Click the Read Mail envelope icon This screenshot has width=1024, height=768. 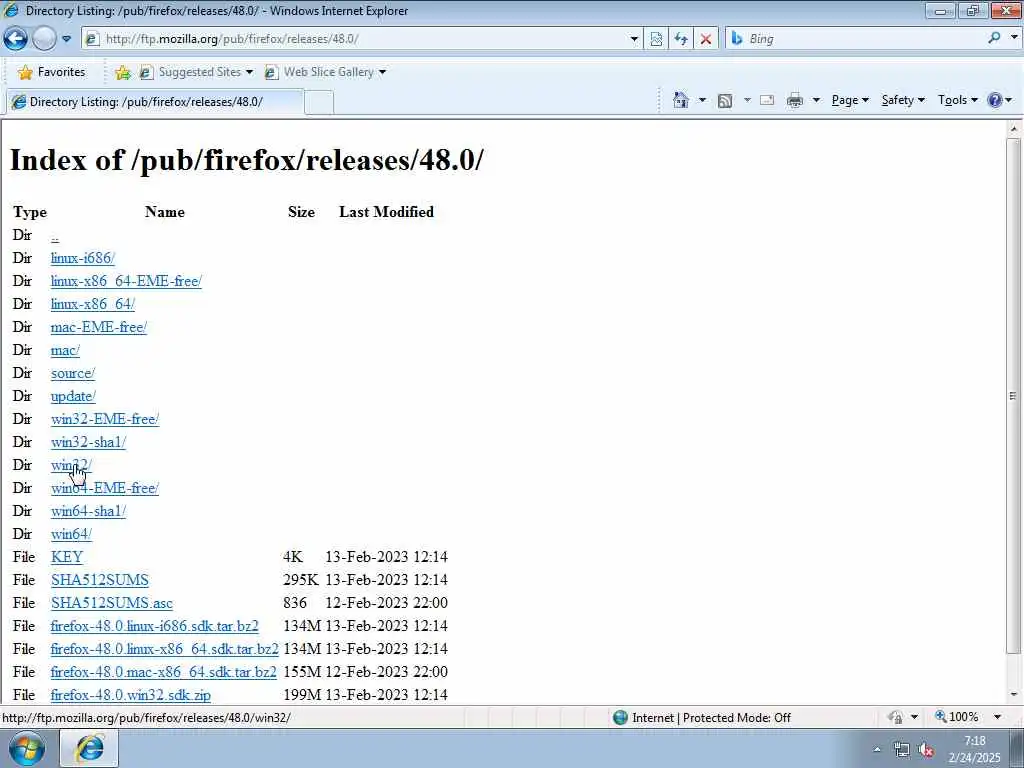coord(767,100)
